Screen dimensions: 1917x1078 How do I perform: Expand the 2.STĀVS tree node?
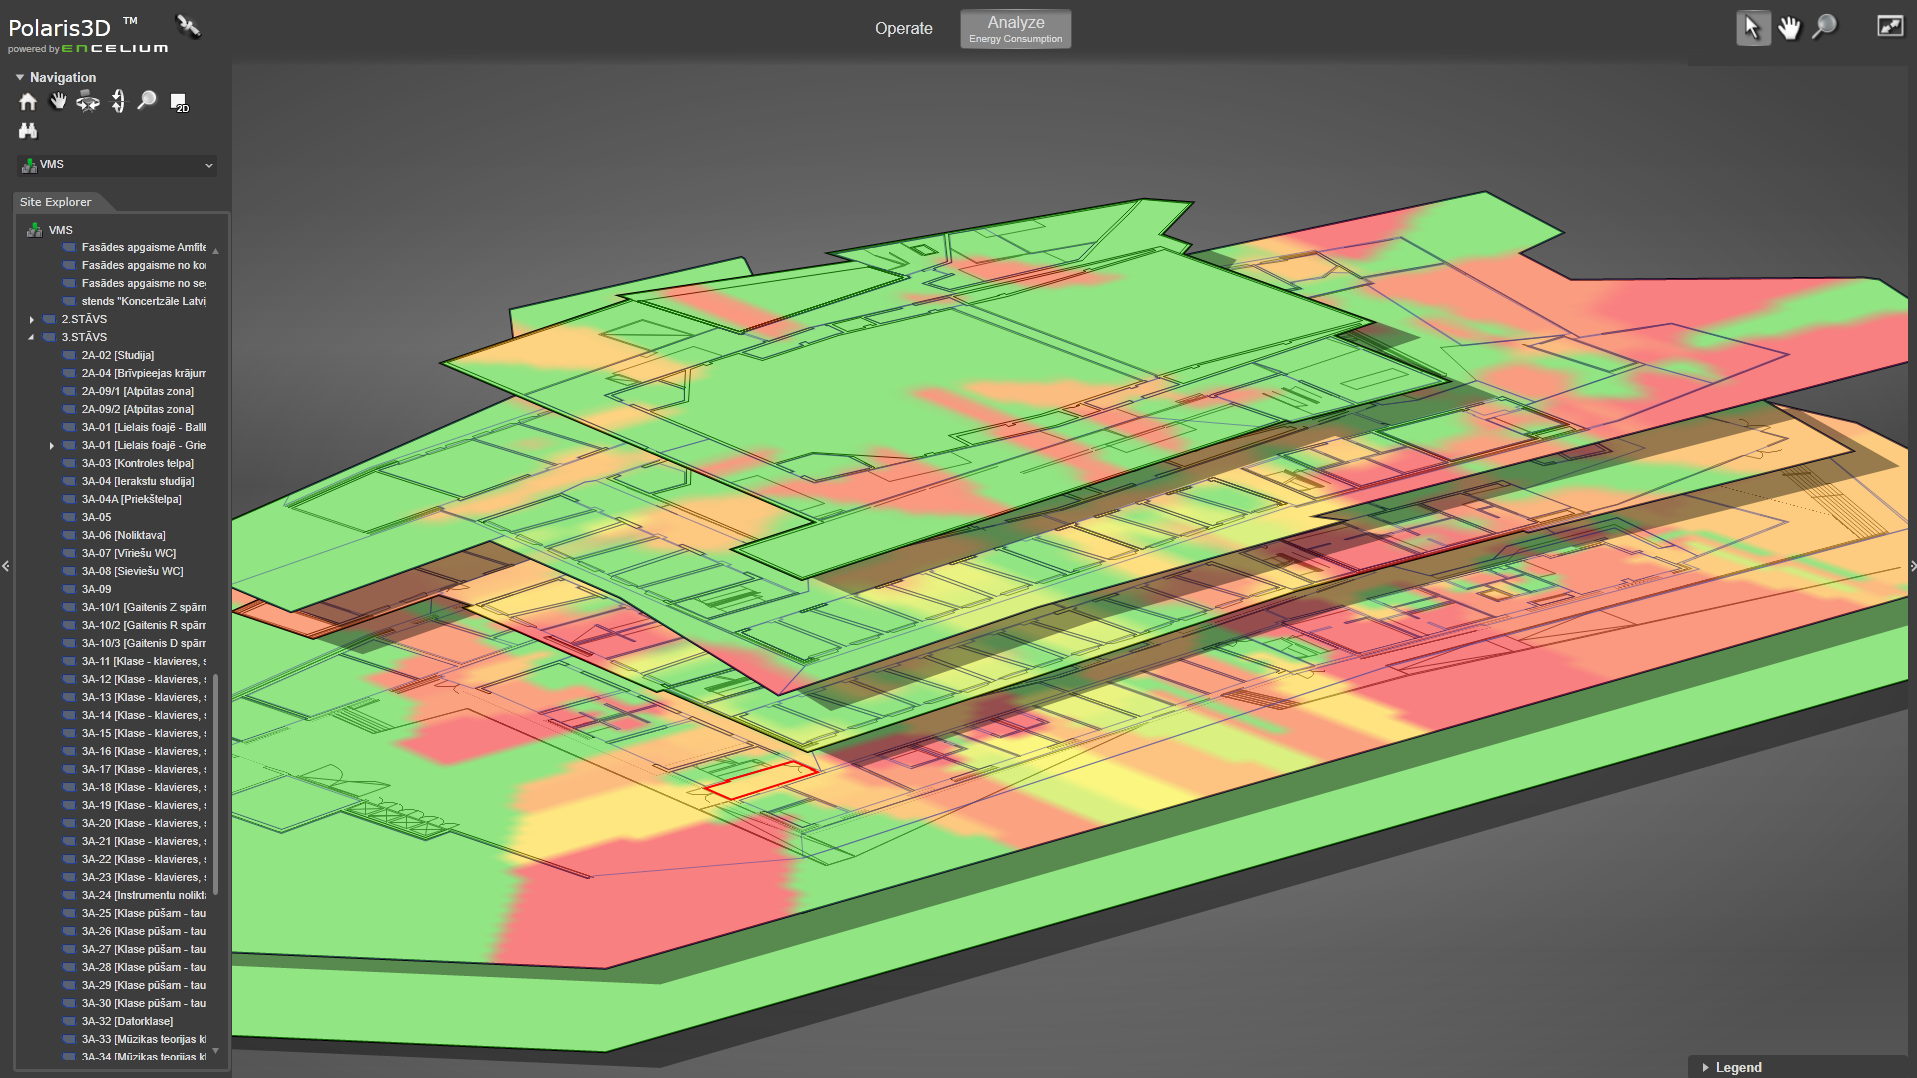coord(32,320)
